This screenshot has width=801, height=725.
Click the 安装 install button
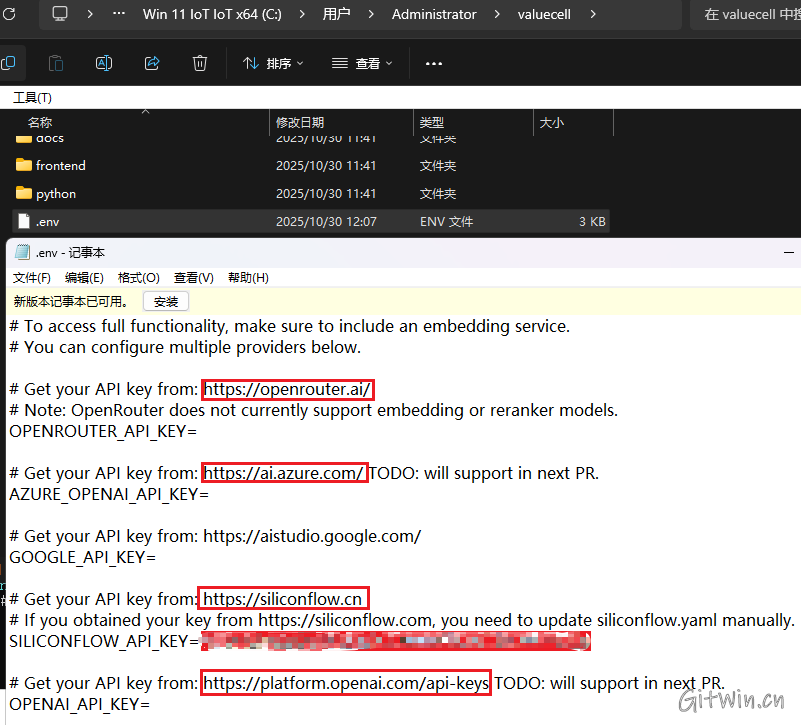pyautogui.click(x=166, y=301)
